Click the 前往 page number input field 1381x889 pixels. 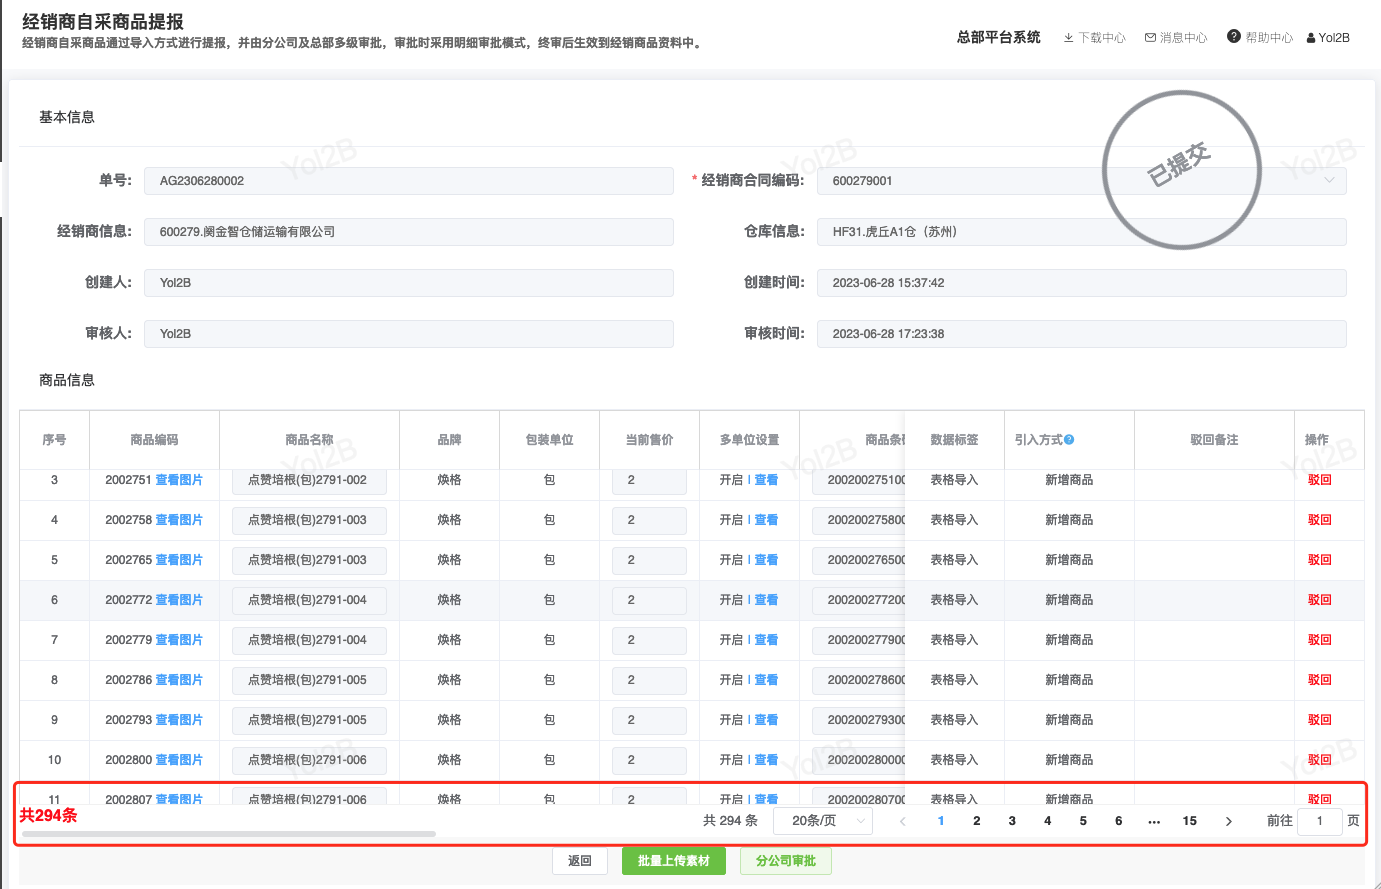point(1319,821)
